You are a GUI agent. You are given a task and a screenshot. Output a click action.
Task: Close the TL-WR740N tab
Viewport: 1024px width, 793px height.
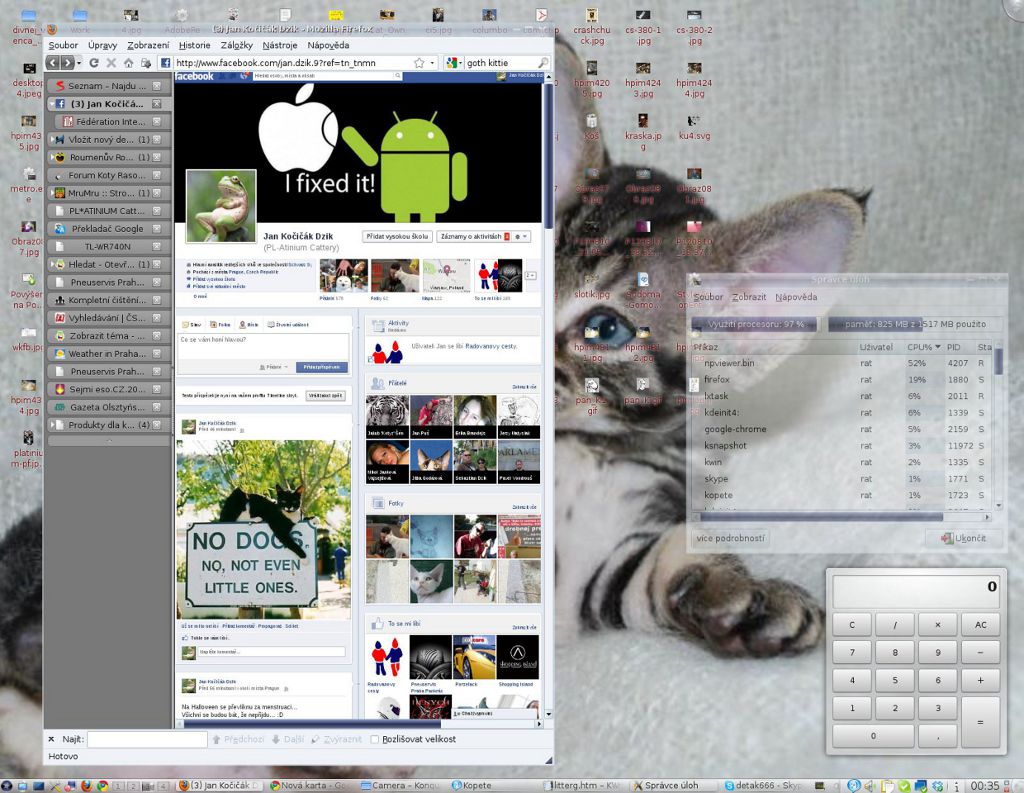(x=157, y=246)
